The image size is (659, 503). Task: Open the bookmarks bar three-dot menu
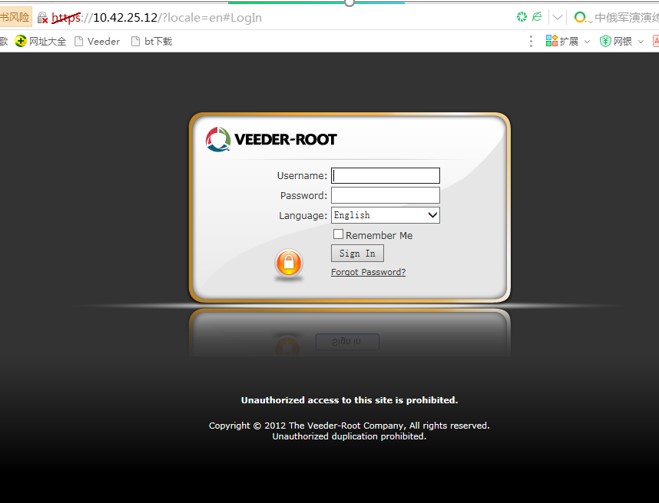[x=531, y=41]
